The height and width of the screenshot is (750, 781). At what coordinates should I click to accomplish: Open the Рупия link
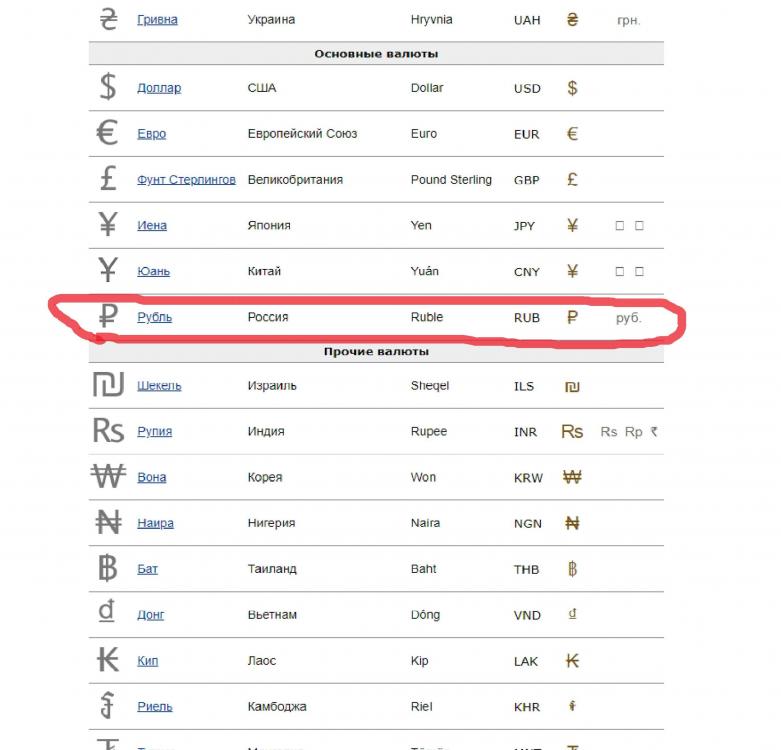tap(155, 432)
